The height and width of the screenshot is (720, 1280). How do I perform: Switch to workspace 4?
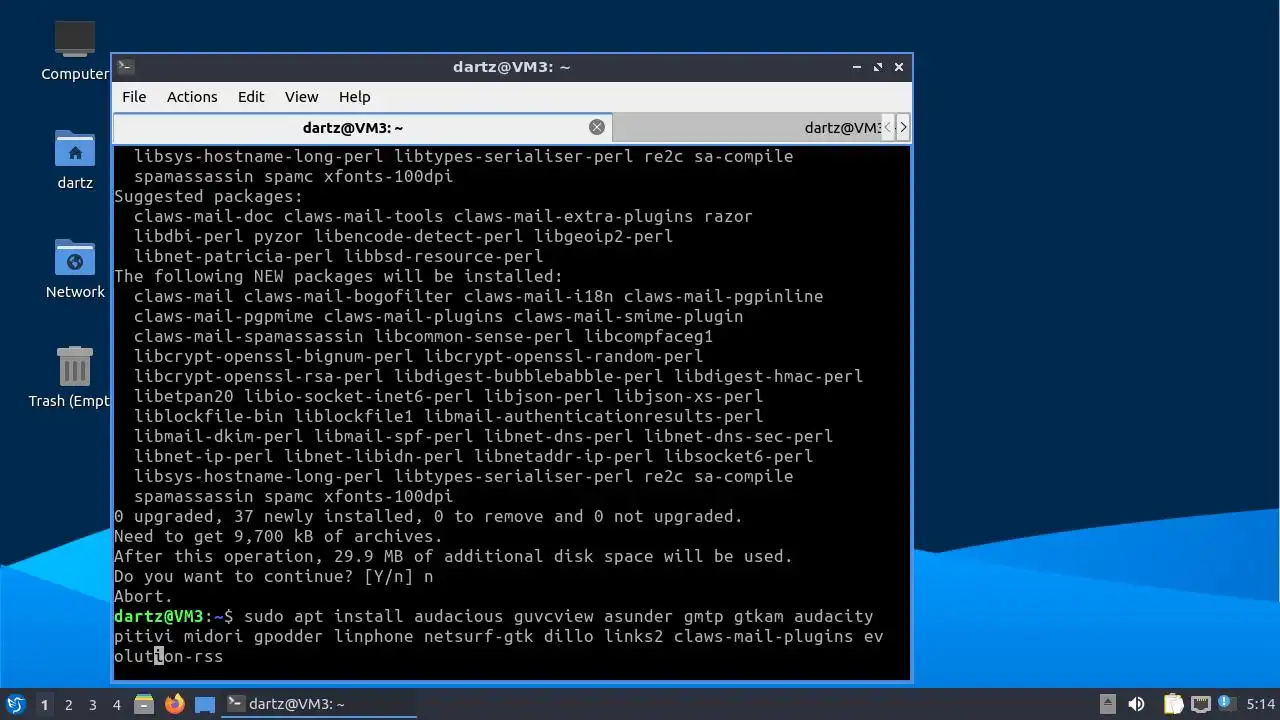click(116, 704)
